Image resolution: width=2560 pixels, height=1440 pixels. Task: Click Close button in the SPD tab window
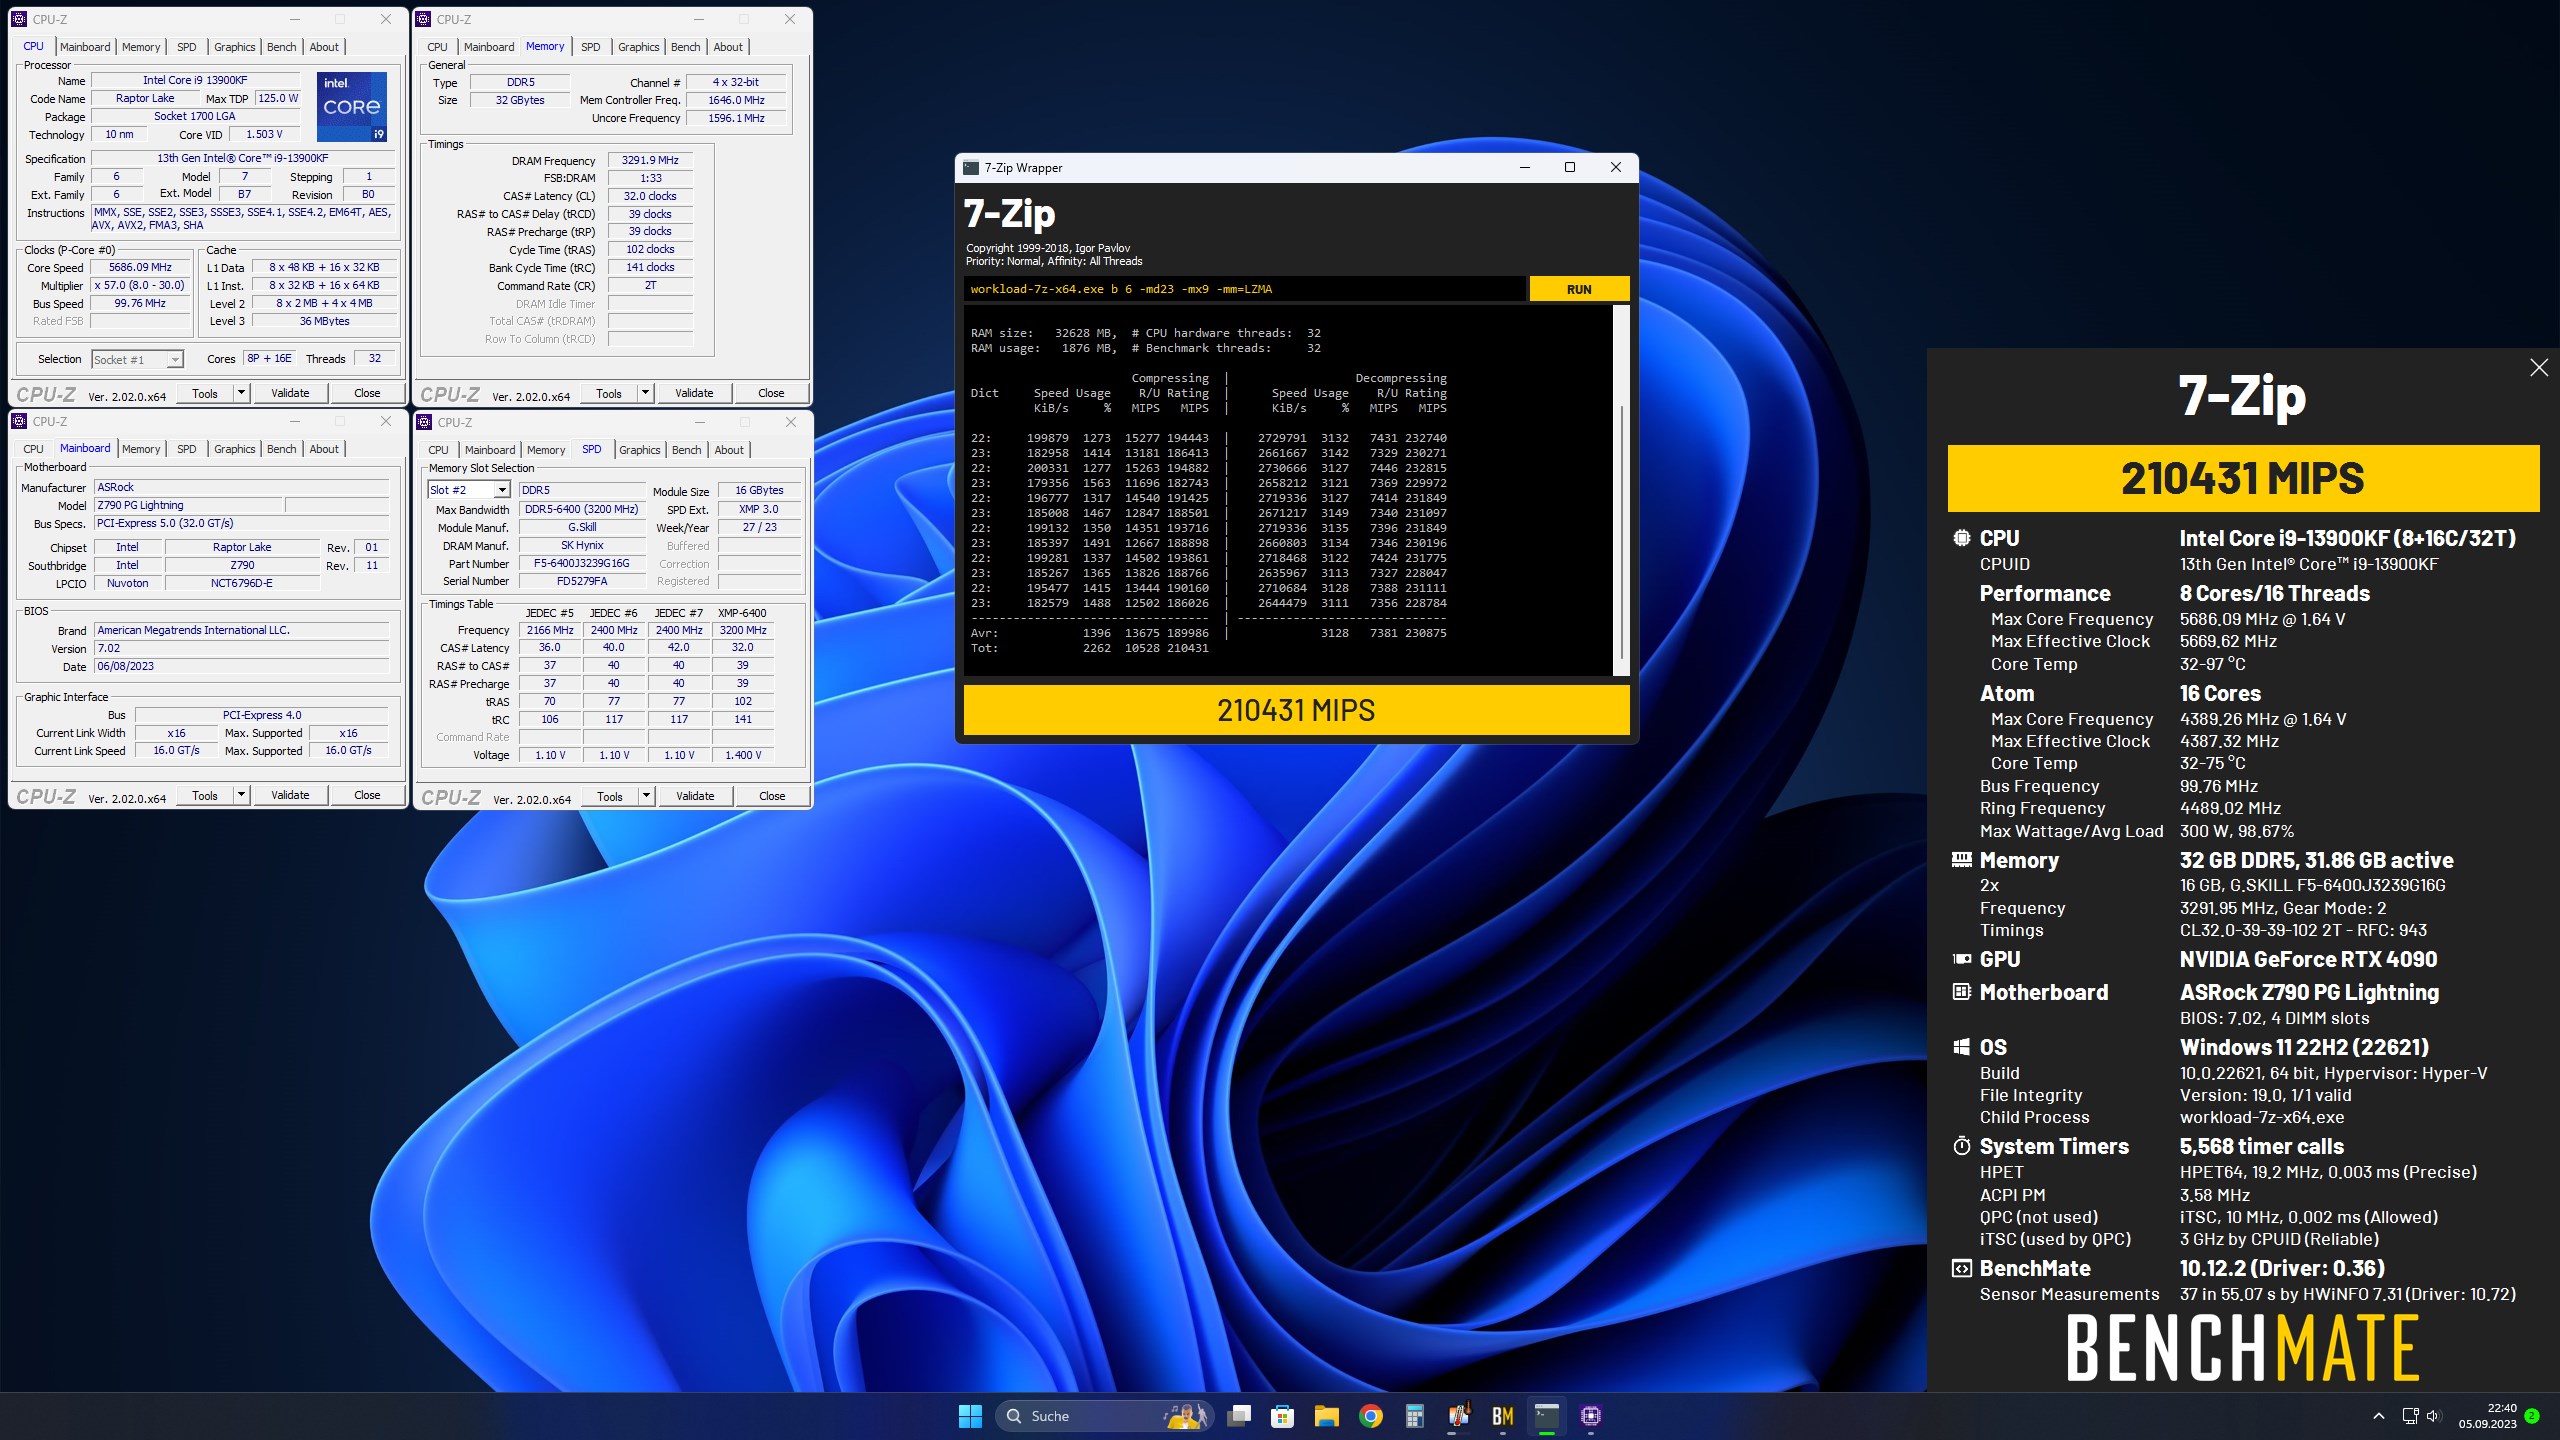tap(772, 796)
